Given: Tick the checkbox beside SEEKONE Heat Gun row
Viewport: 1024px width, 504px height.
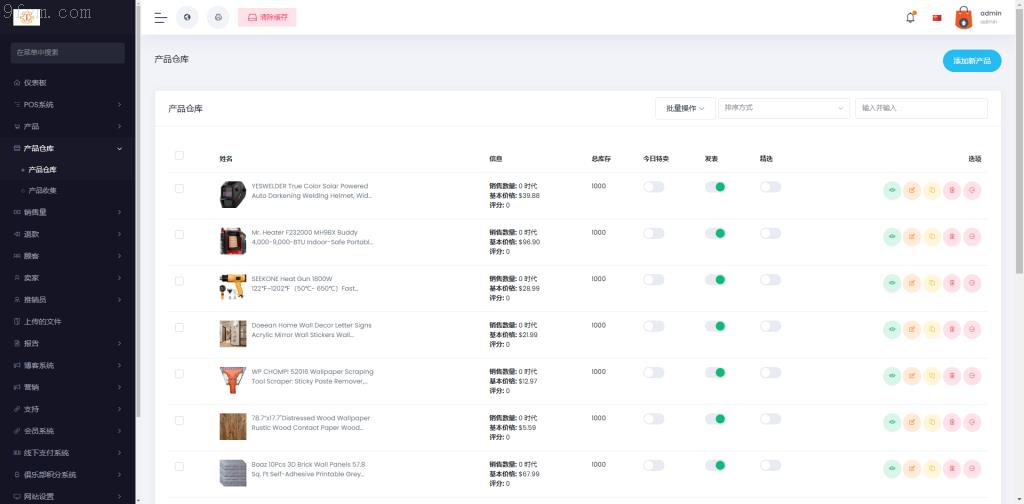Looking at the screenshot, I should coord(179,281).
